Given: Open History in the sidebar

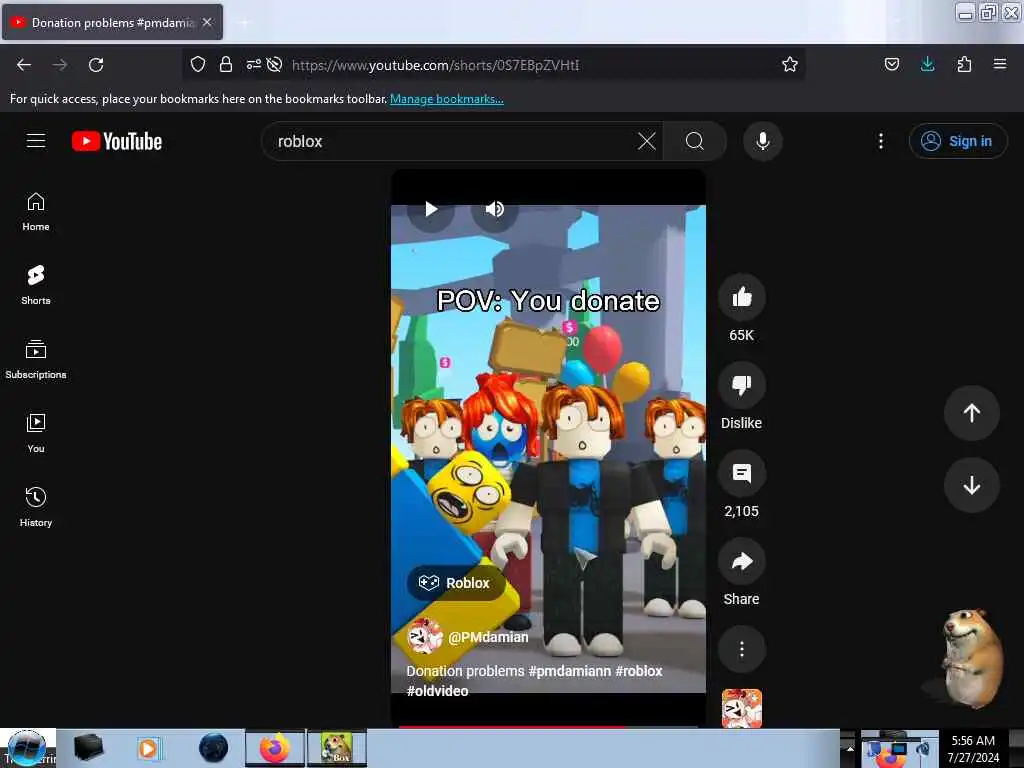Looking at the screenshot, I should click(x=36, y=507).
